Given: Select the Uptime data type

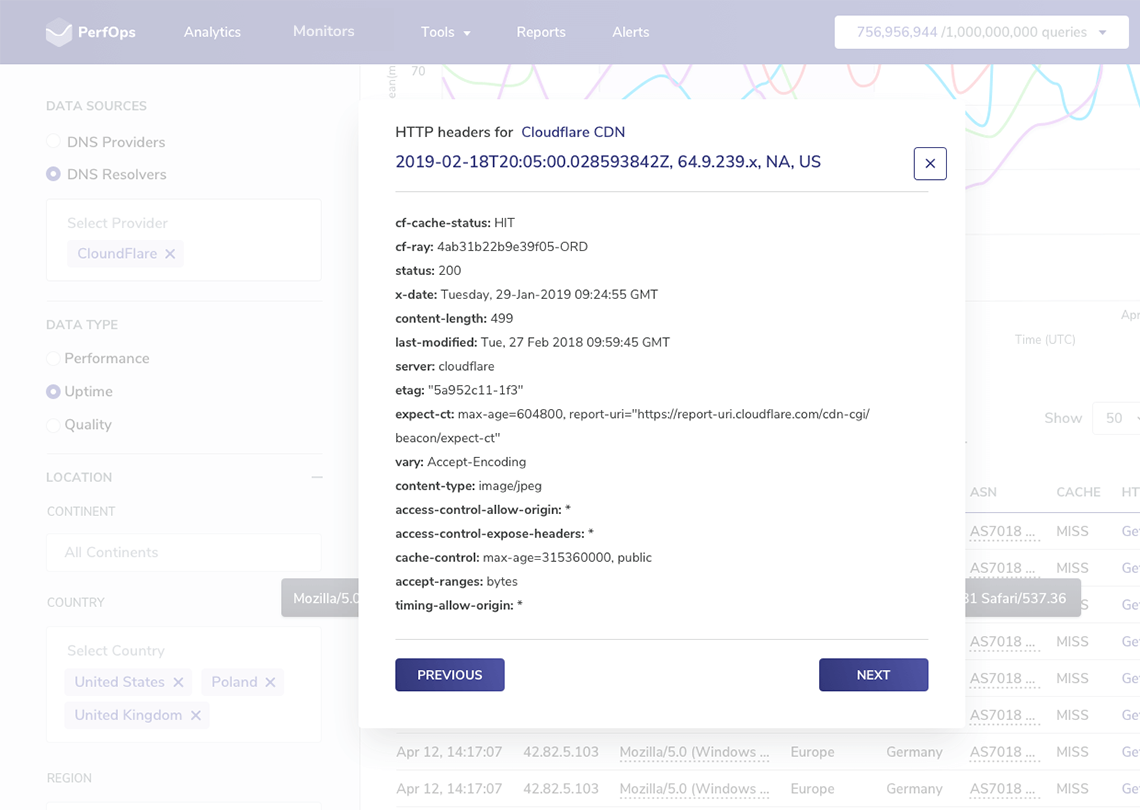Looking at the screenshot, I should click(53, 392).
